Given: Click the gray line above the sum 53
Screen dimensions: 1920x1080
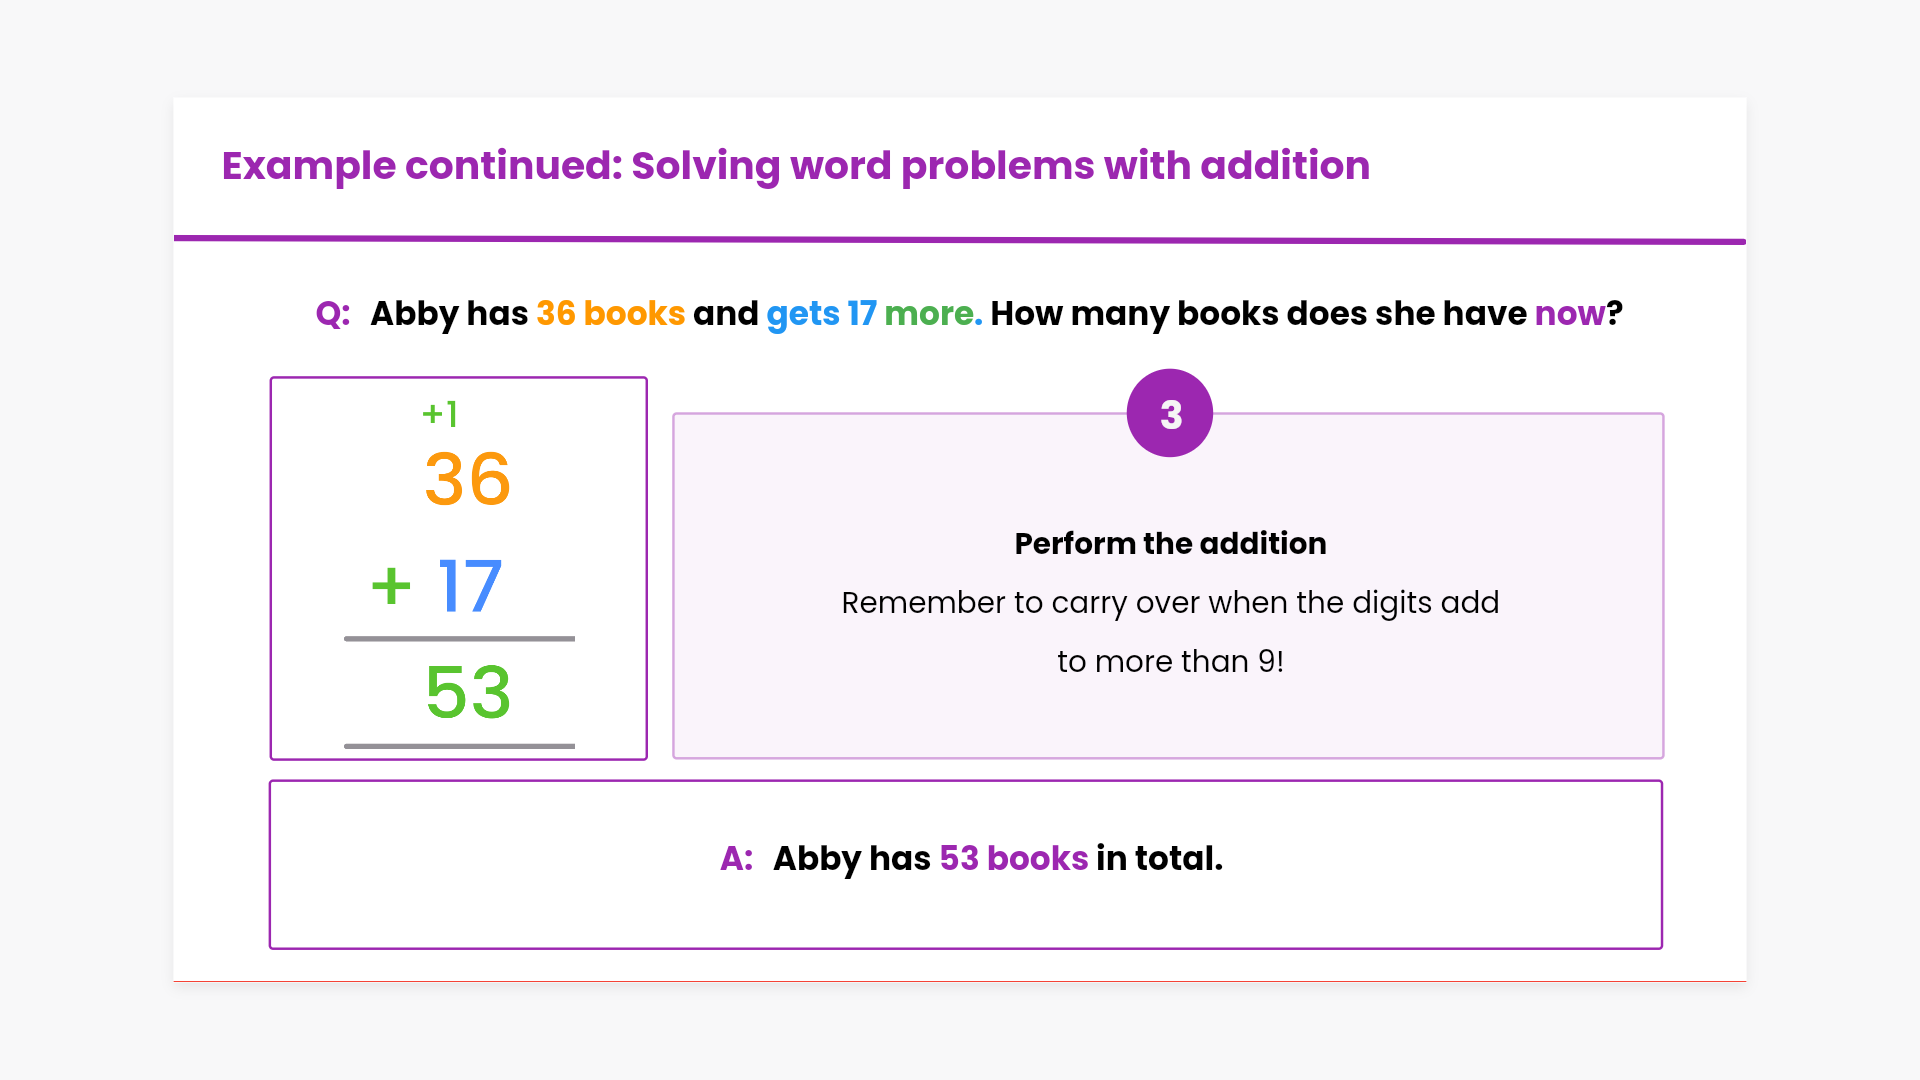Looking at the screenshot, I should coord(459,638).
